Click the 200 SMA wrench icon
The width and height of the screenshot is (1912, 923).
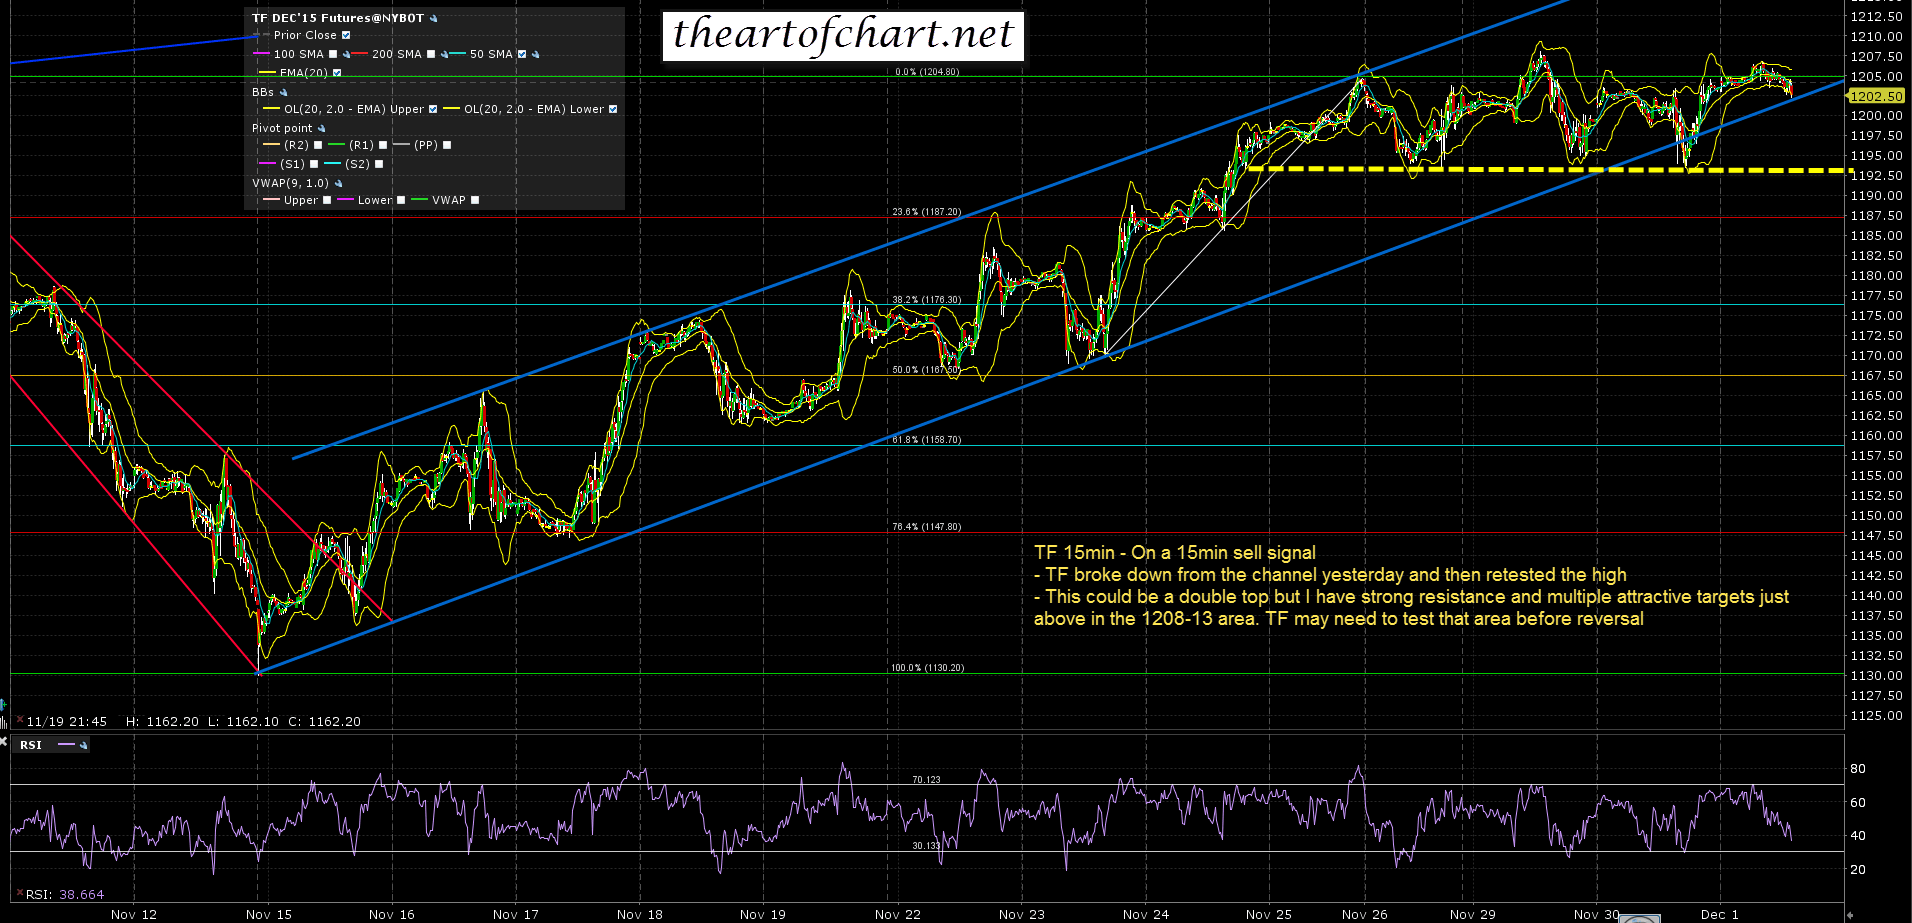tap(443, 55)
